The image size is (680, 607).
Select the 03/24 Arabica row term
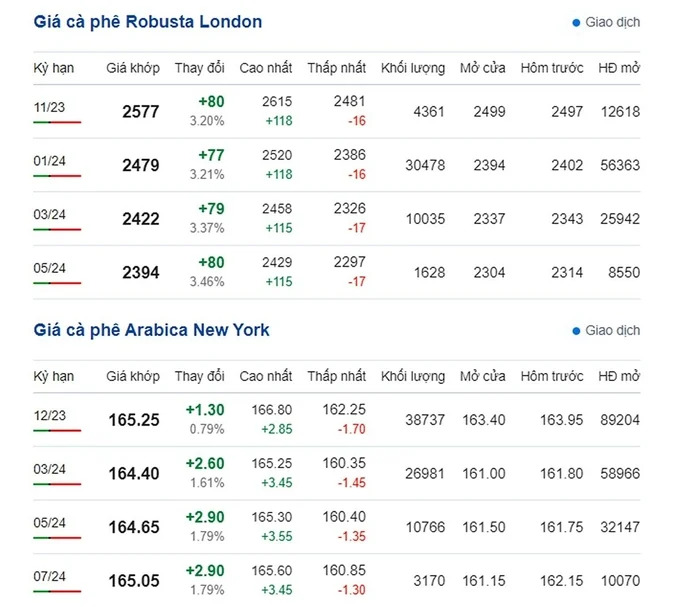point(48,465)
